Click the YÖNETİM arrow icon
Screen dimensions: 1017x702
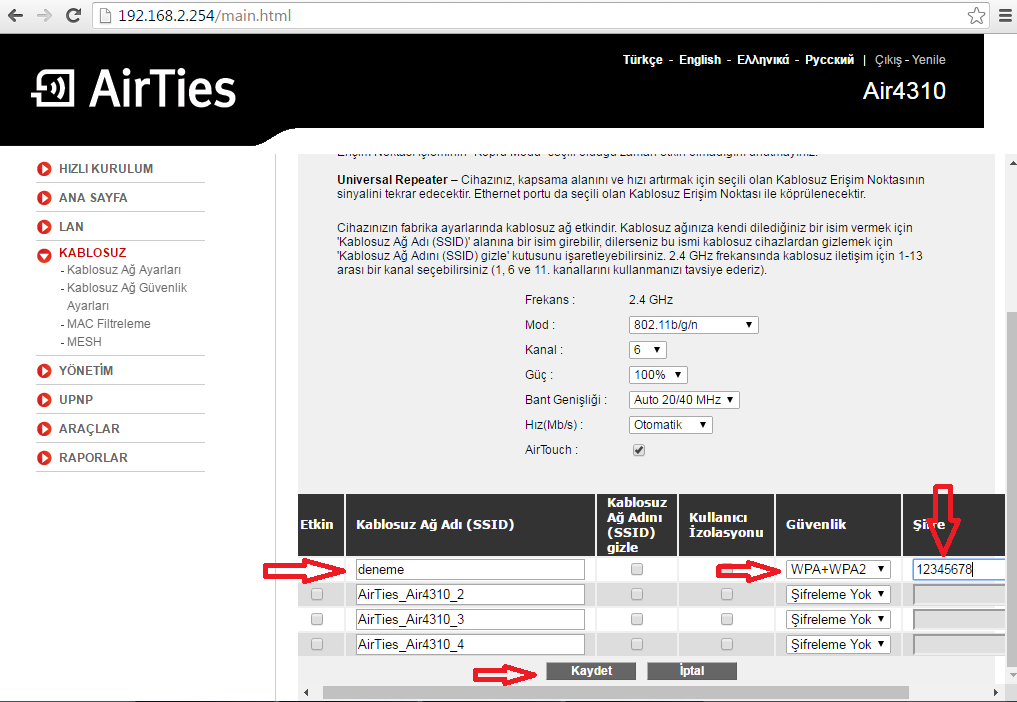point(44,371)
